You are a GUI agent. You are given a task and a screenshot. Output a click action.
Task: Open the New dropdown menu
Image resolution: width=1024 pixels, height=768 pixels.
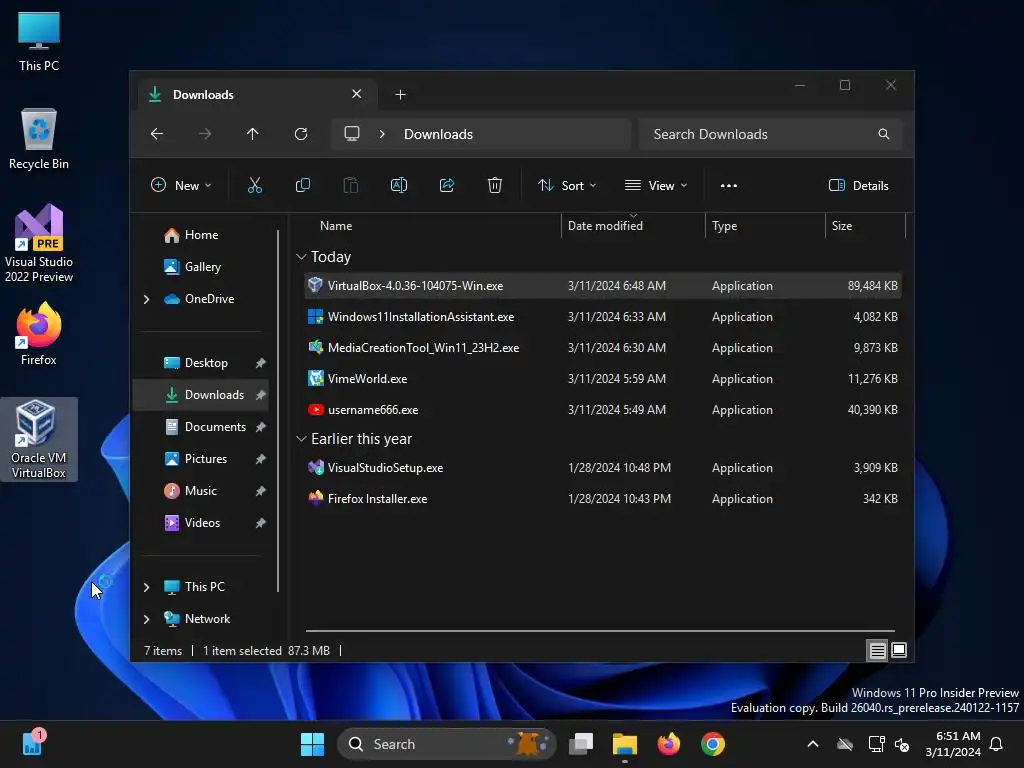pos(181,185)
